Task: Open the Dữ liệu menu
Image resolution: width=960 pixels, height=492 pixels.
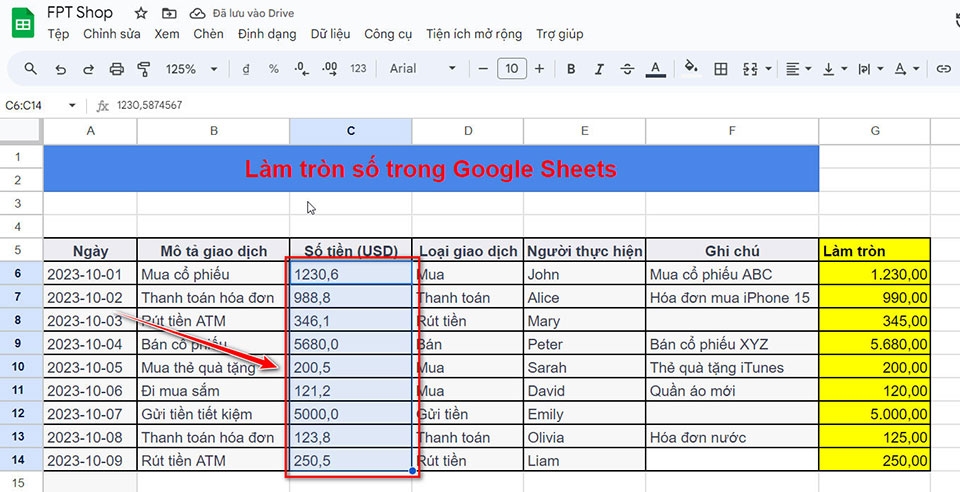Action: point(331,34)
